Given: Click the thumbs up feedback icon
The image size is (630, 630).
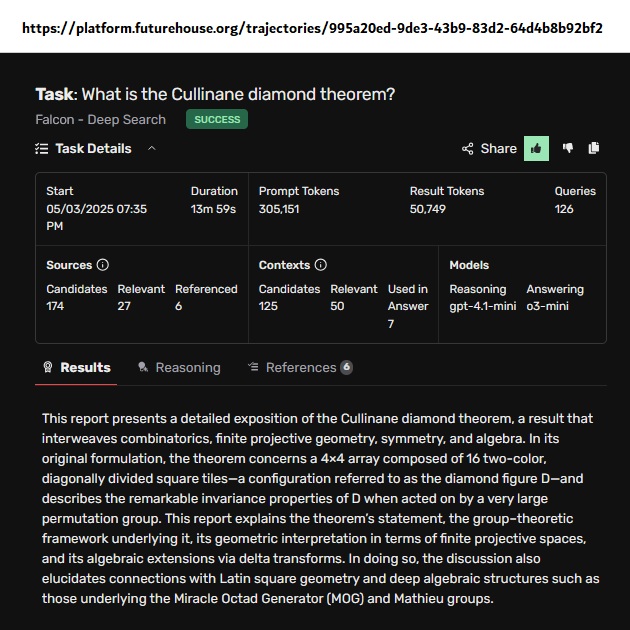Looking at the screenshot, I should [x=536, y=148].
